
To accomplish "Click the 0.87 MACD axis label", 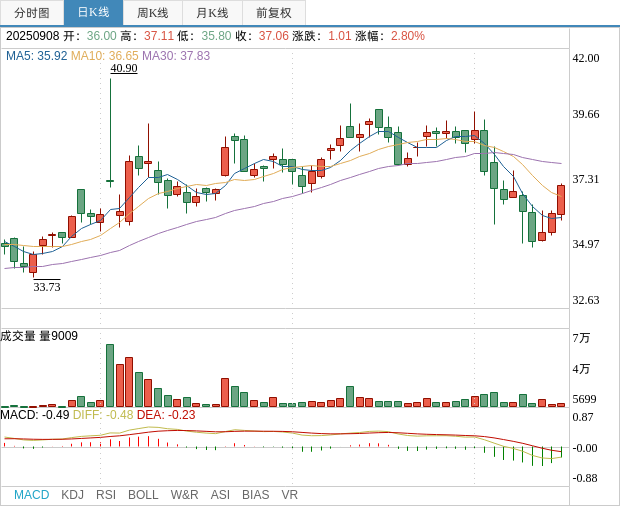I will click(582, 417).
